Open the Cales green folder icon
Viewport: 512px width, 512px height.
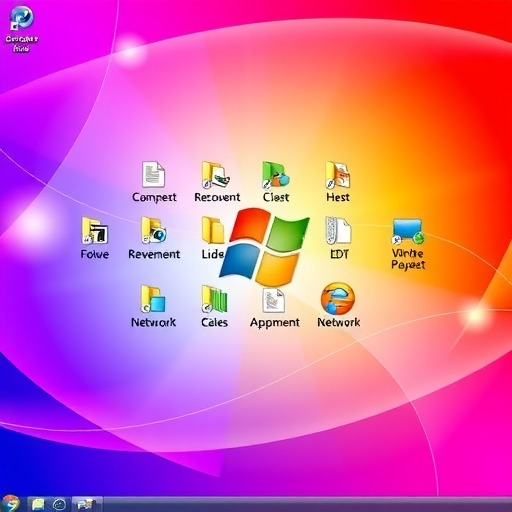(215, 299)
